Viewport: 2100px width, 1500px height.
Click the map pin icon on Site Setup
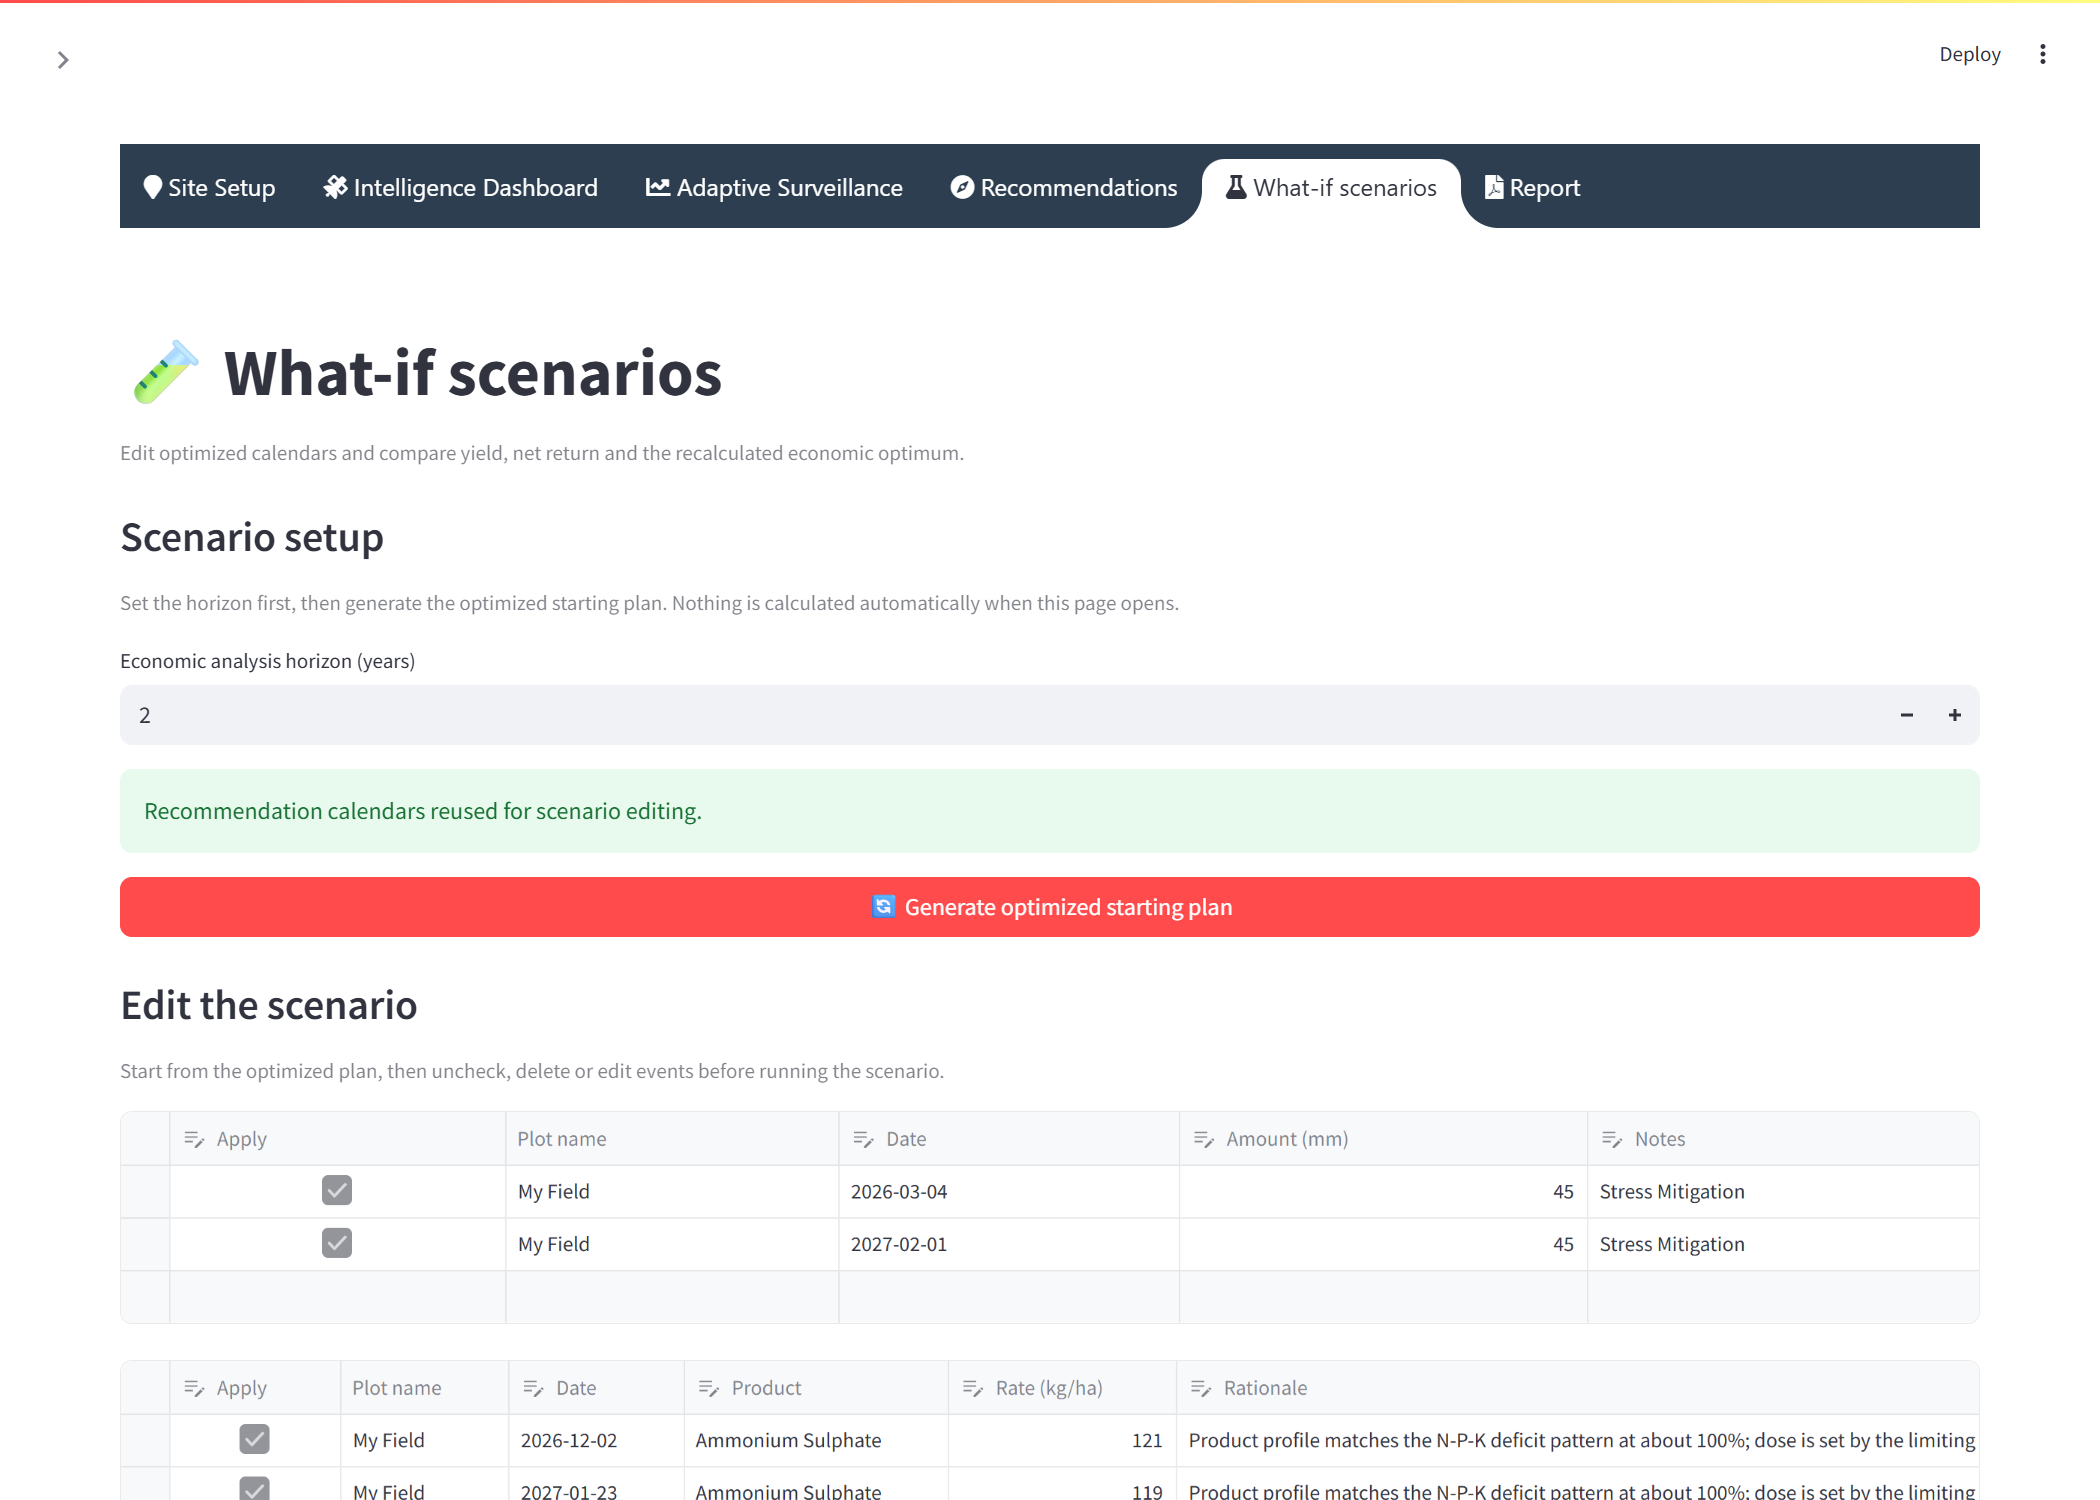[x=152, y=187]
